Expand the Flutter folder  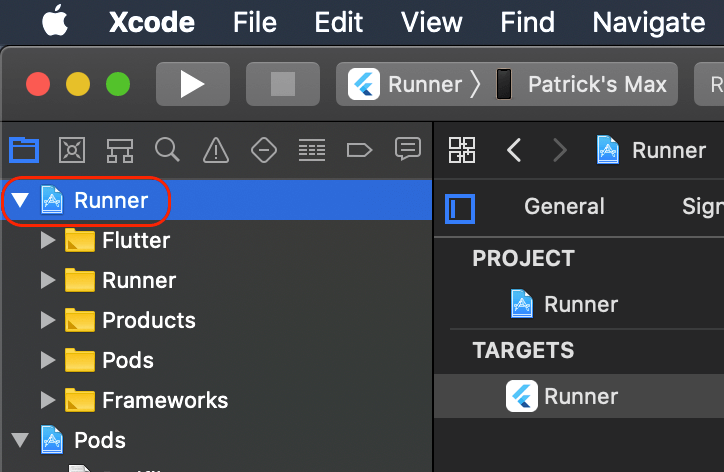47,241
